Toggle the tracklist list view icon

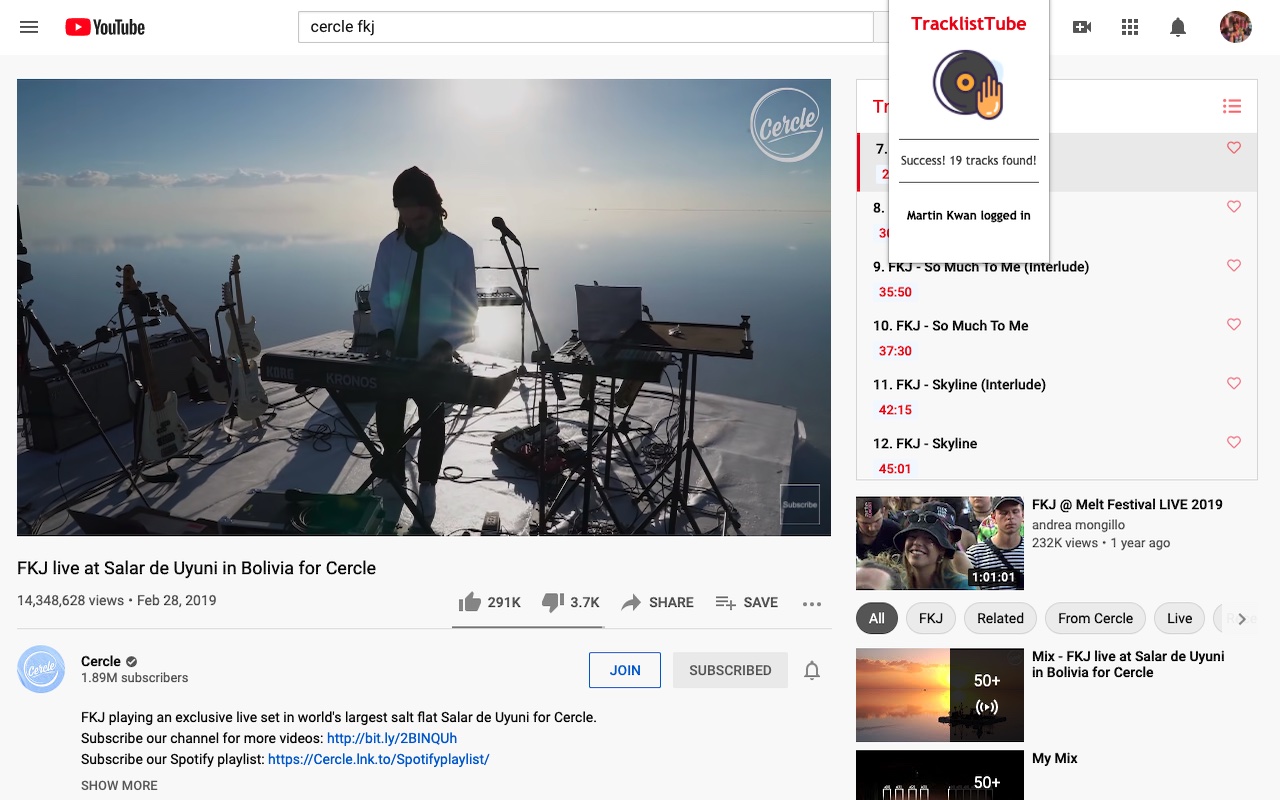(1232, 106)
